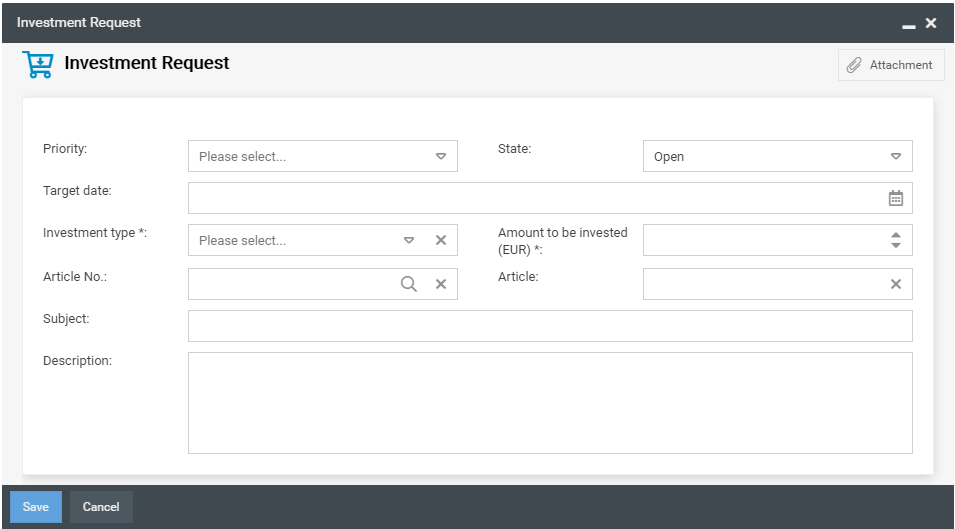
Task: Open the Priority dropdown
Action: 440,156
